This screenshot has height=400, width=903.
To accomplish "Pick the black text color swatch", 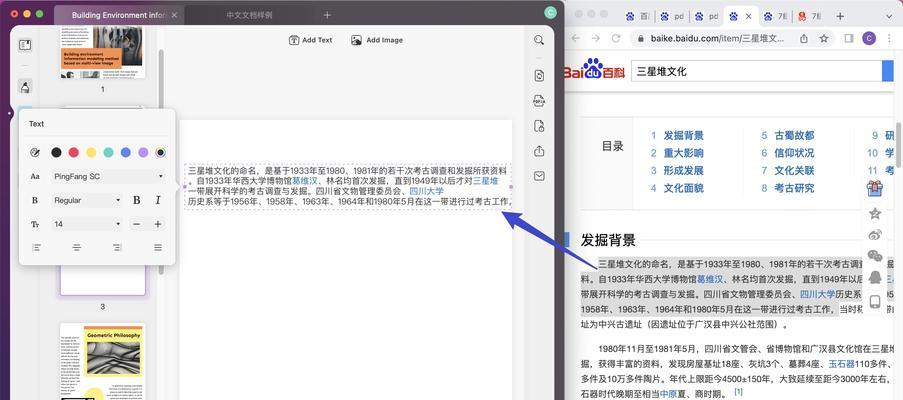I will click(x=56, y=153).
